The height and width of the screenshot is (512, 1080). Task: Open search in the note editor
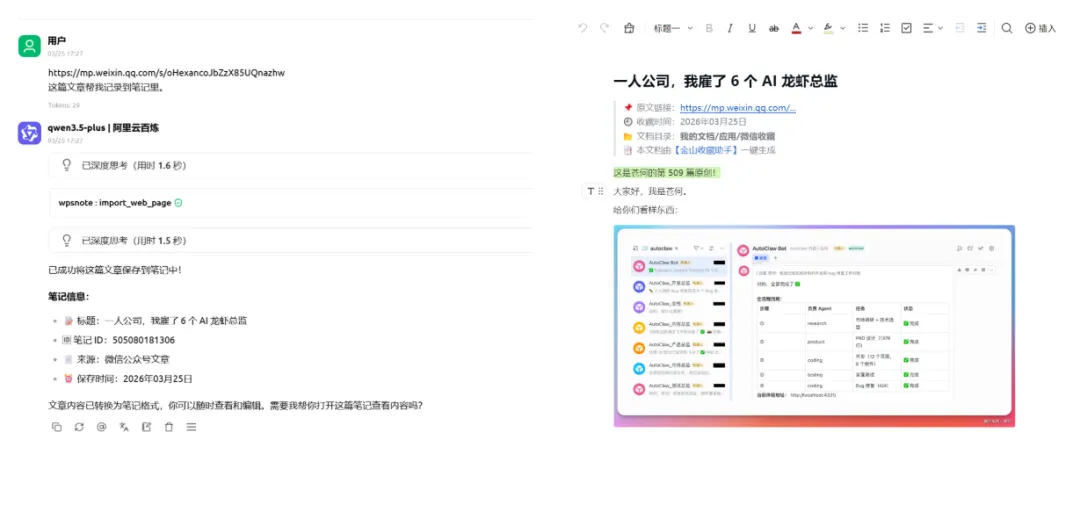tap(1007, 28)
